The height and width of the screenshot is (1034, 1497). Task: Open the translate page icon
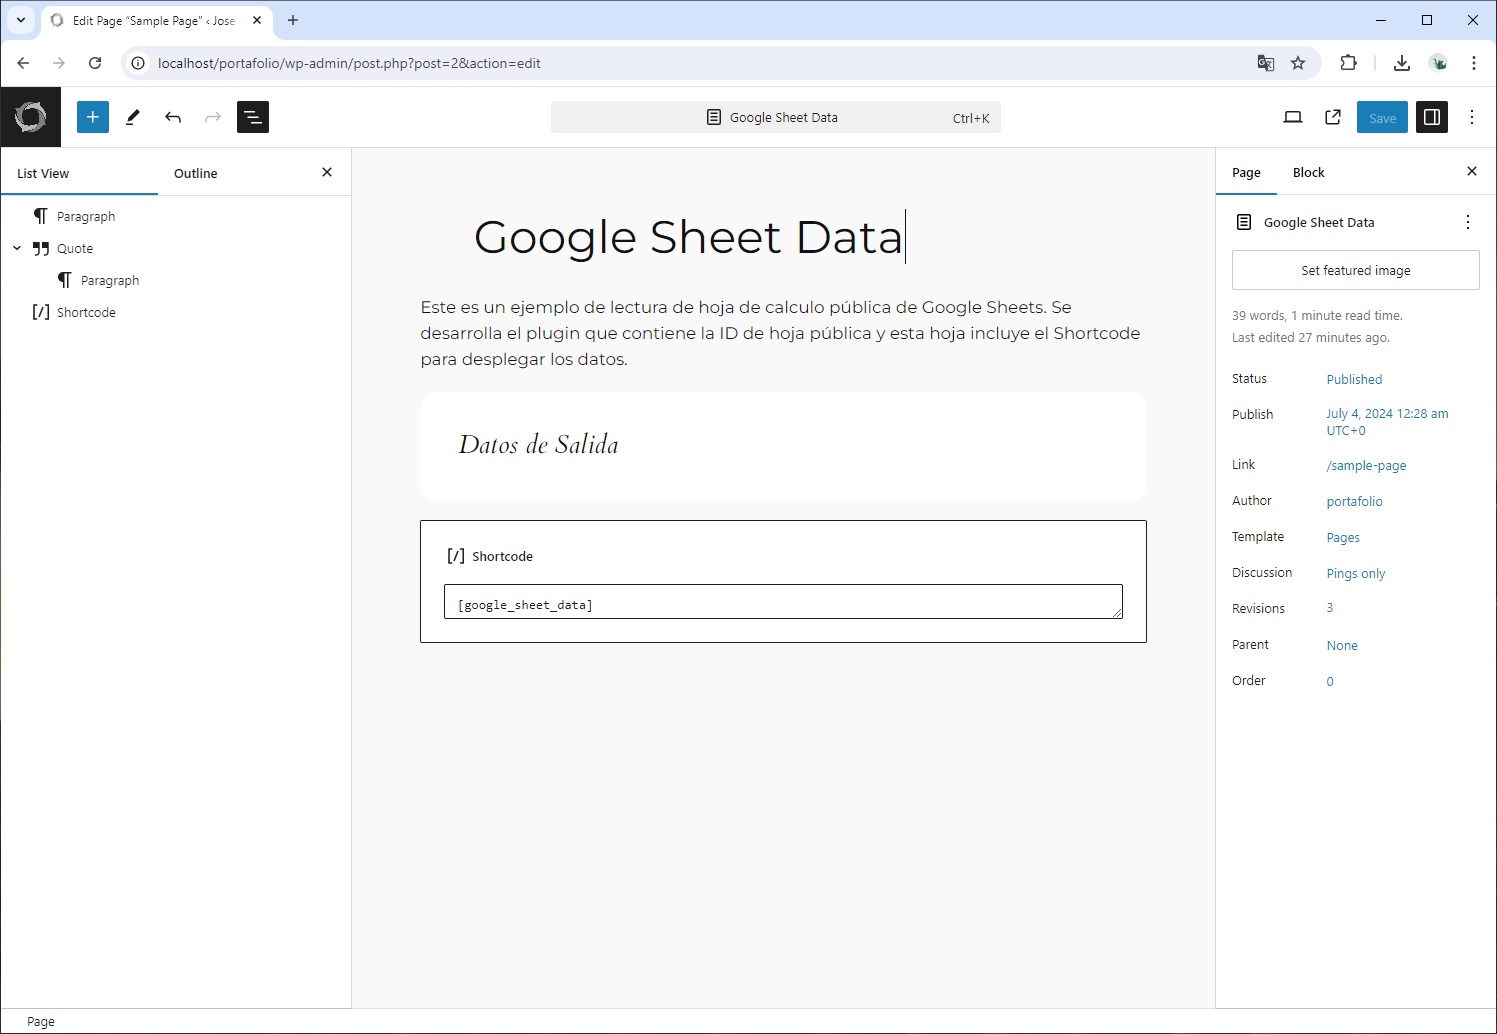(1266, 63)
